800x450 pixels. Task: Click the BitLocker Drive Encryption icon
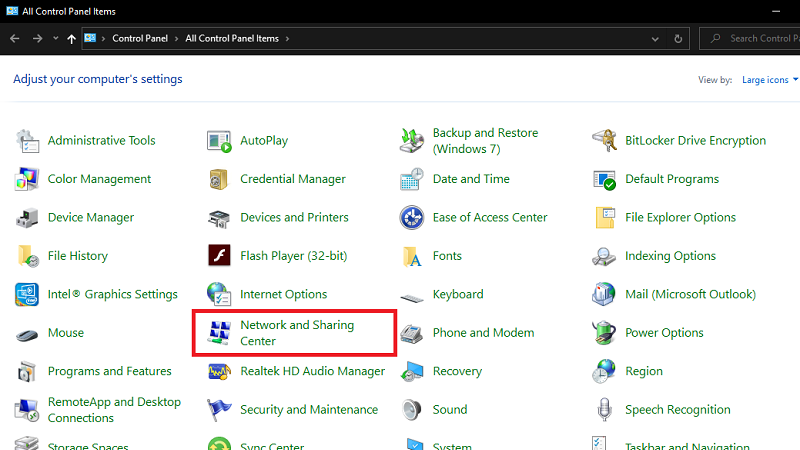pyautogui.click(x=605, y=141)
